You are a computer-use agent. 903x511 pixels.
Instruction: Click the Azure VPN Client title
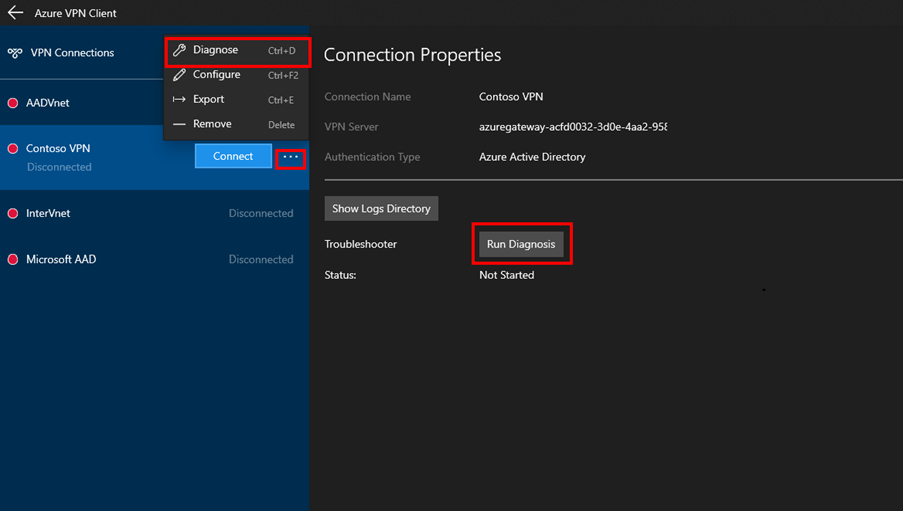coord(75,13)
